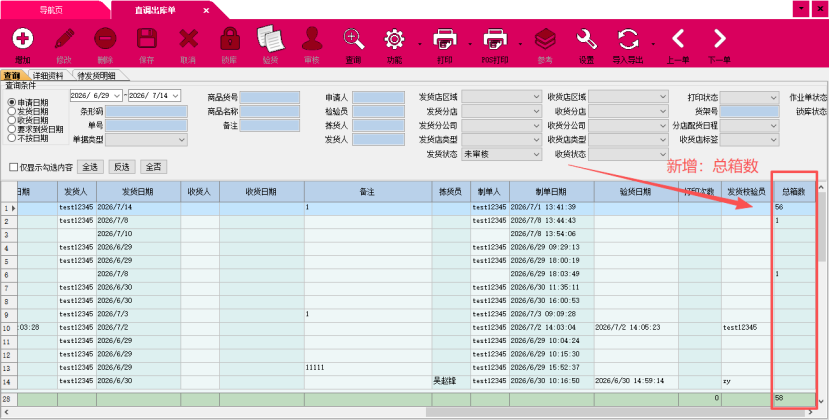Open the 收货状态 dropdown
The image size is (829, 420).
coord(629,154)
